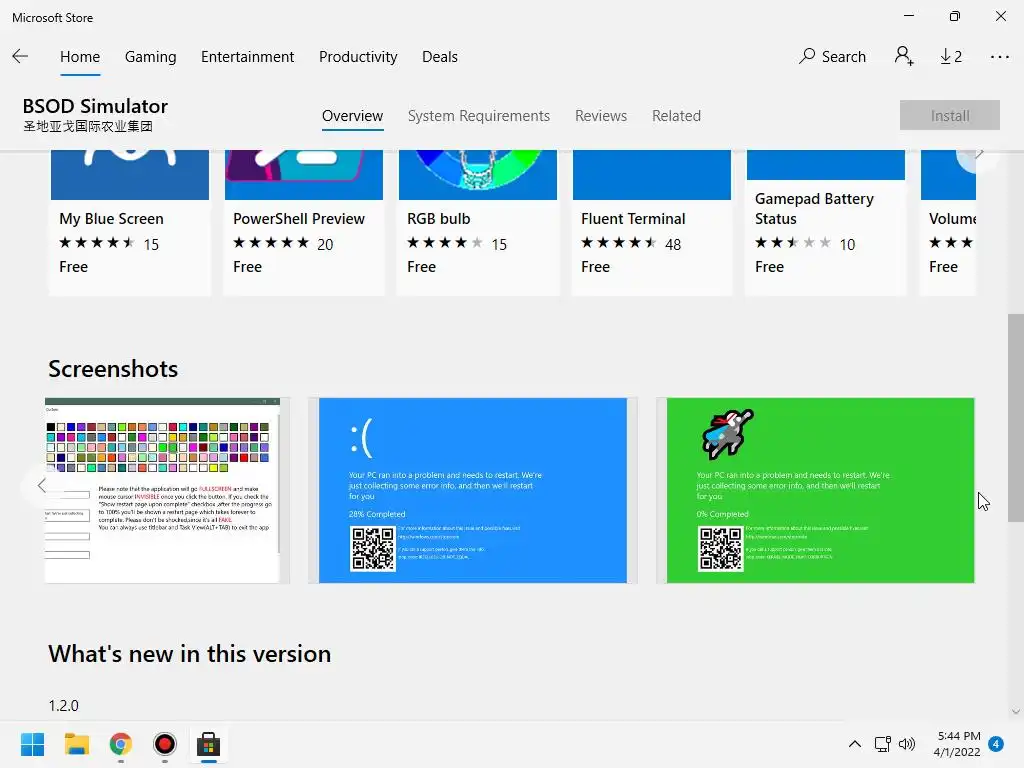Click RGB bulb rating count 15
1024x768 pixels.
coord(499,244)
